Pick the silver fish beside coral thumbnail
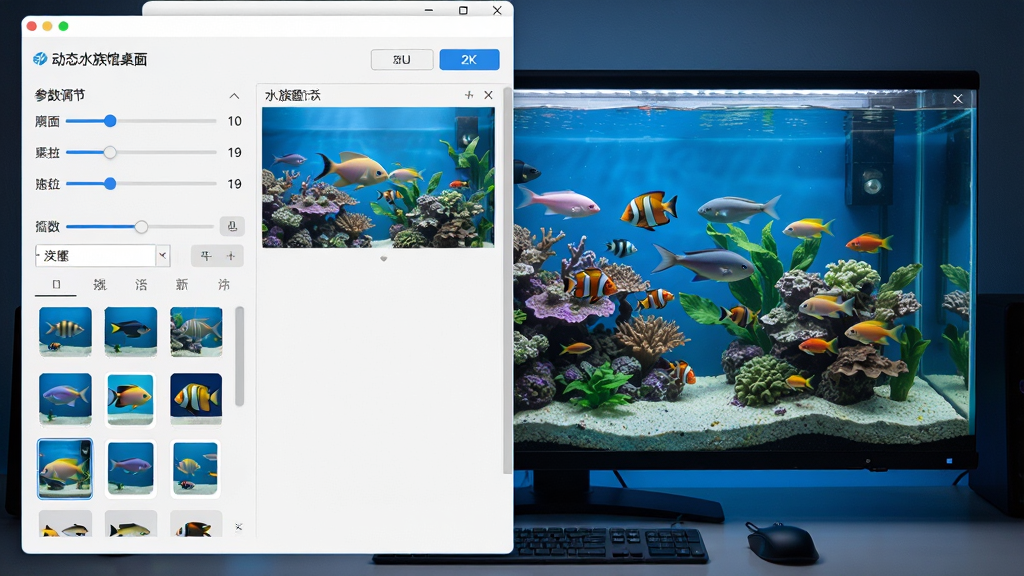 pos(196,332)
